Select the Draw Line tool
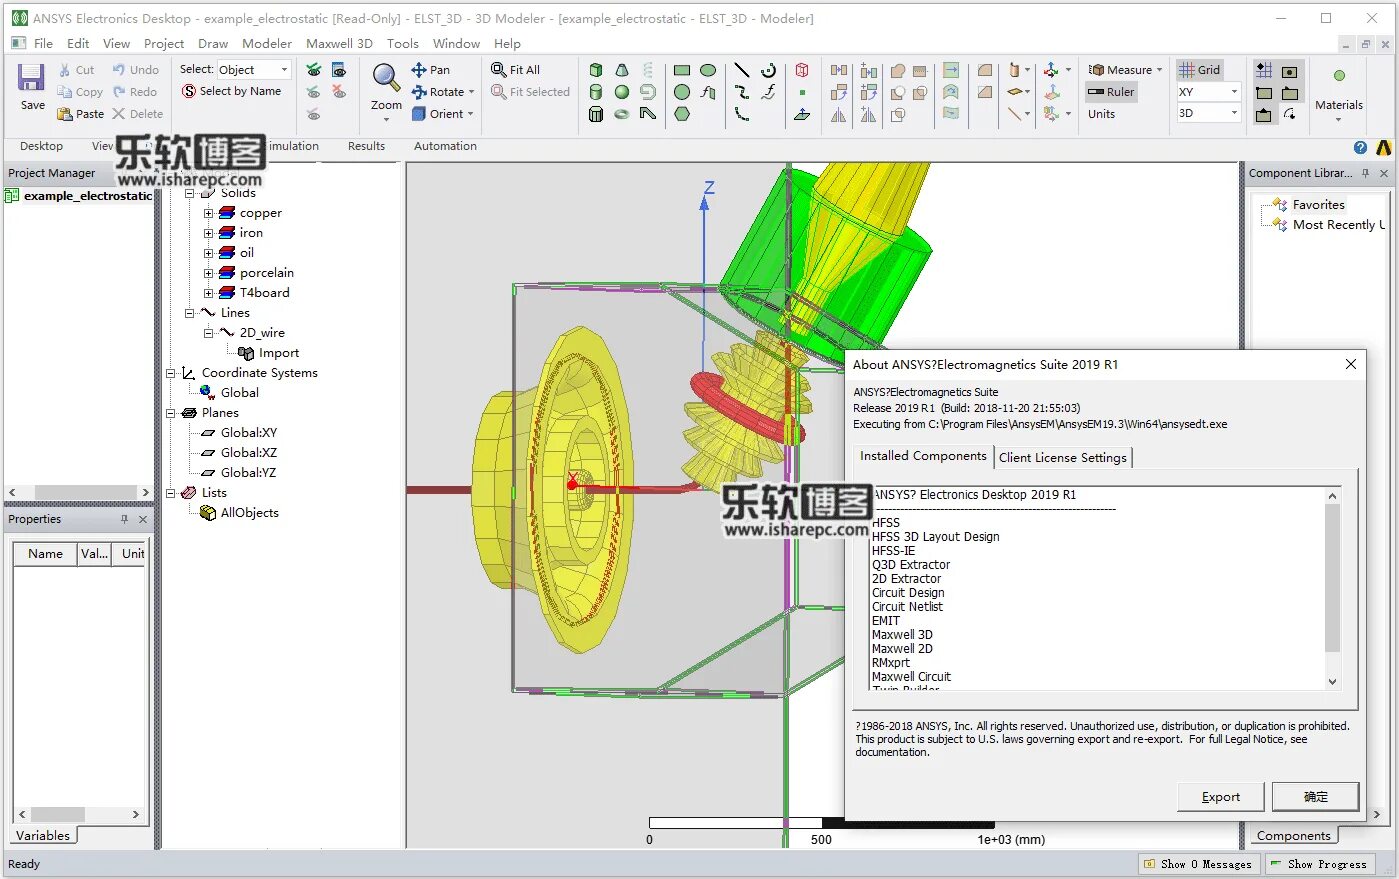The image size is (1399, 879). click(742, 70)
